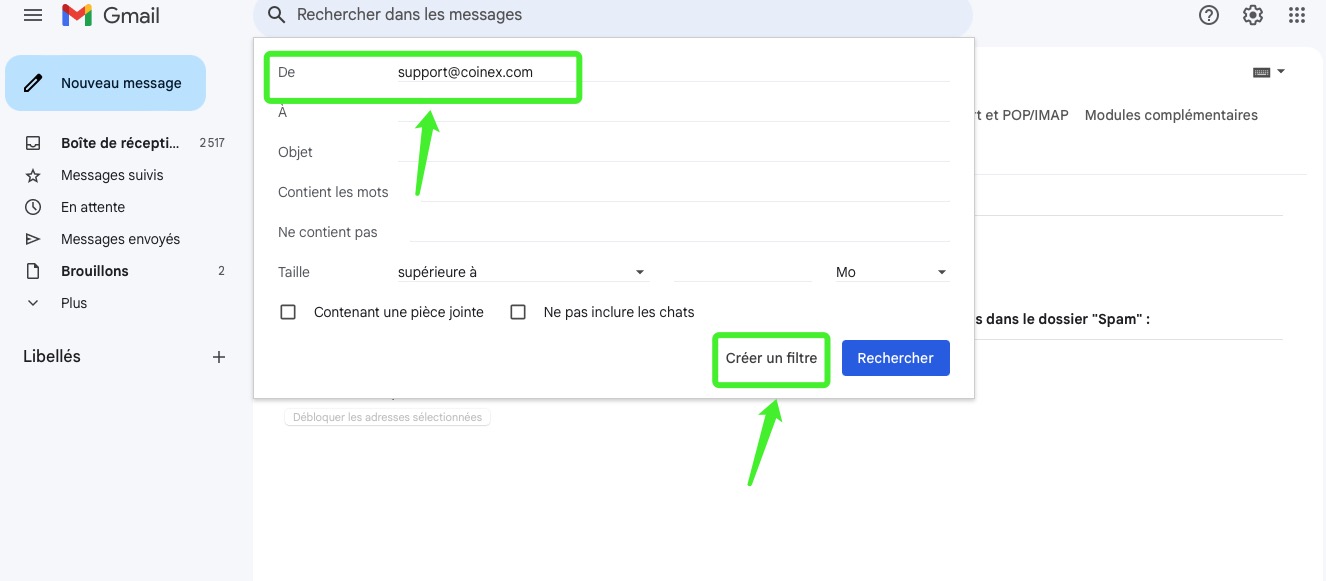
Task: Open the main menu hamburger icon
Action: click(x=33, y=16)
